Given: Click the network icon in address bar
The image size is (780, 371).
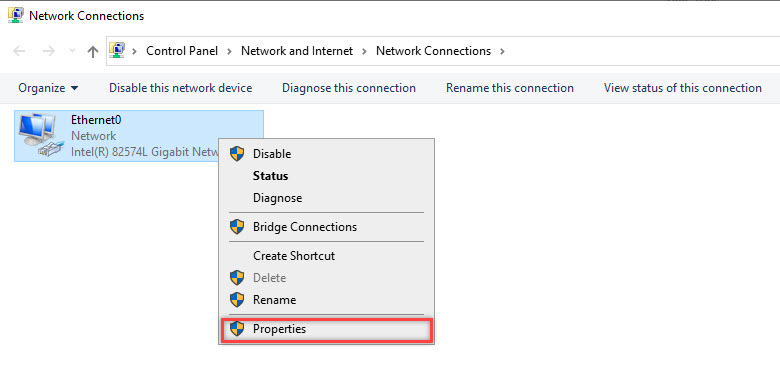Looking at the screenshot, I should coord(117,50).
